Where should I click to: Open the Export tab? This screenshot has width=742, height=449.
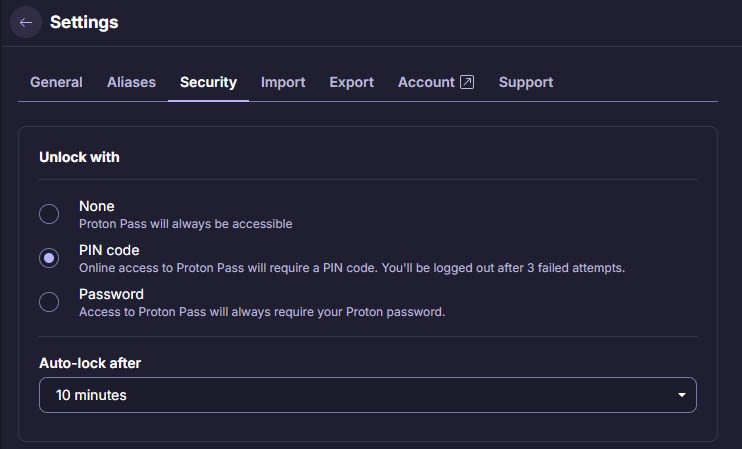352,82
